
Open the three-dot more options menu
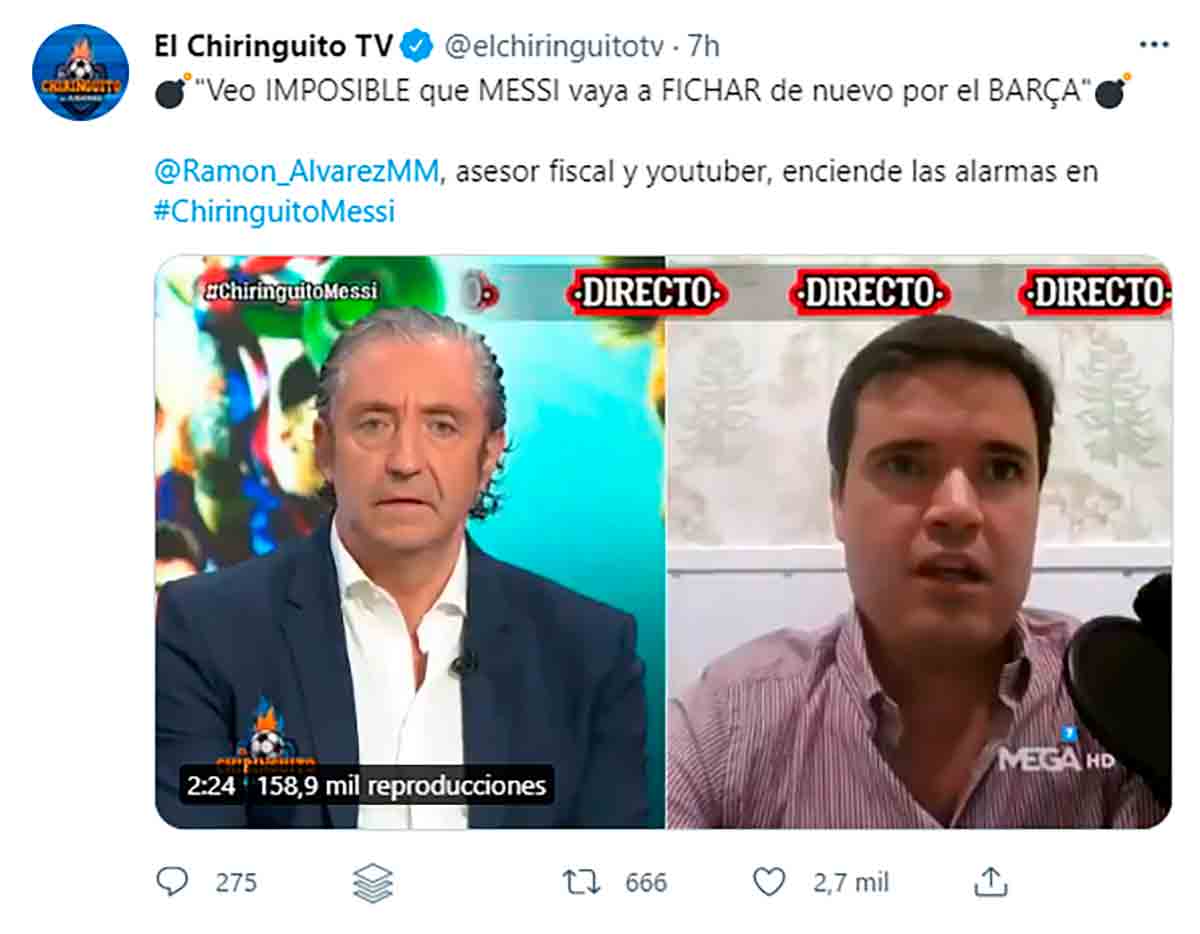point(1154,45)
